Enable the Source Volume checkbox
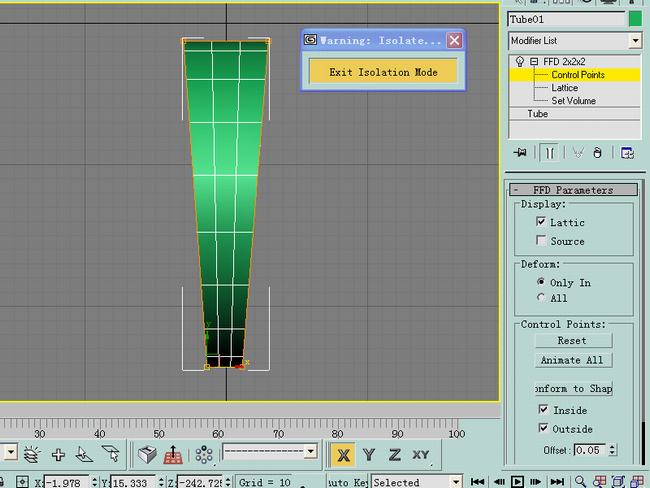 coord(541,240)
